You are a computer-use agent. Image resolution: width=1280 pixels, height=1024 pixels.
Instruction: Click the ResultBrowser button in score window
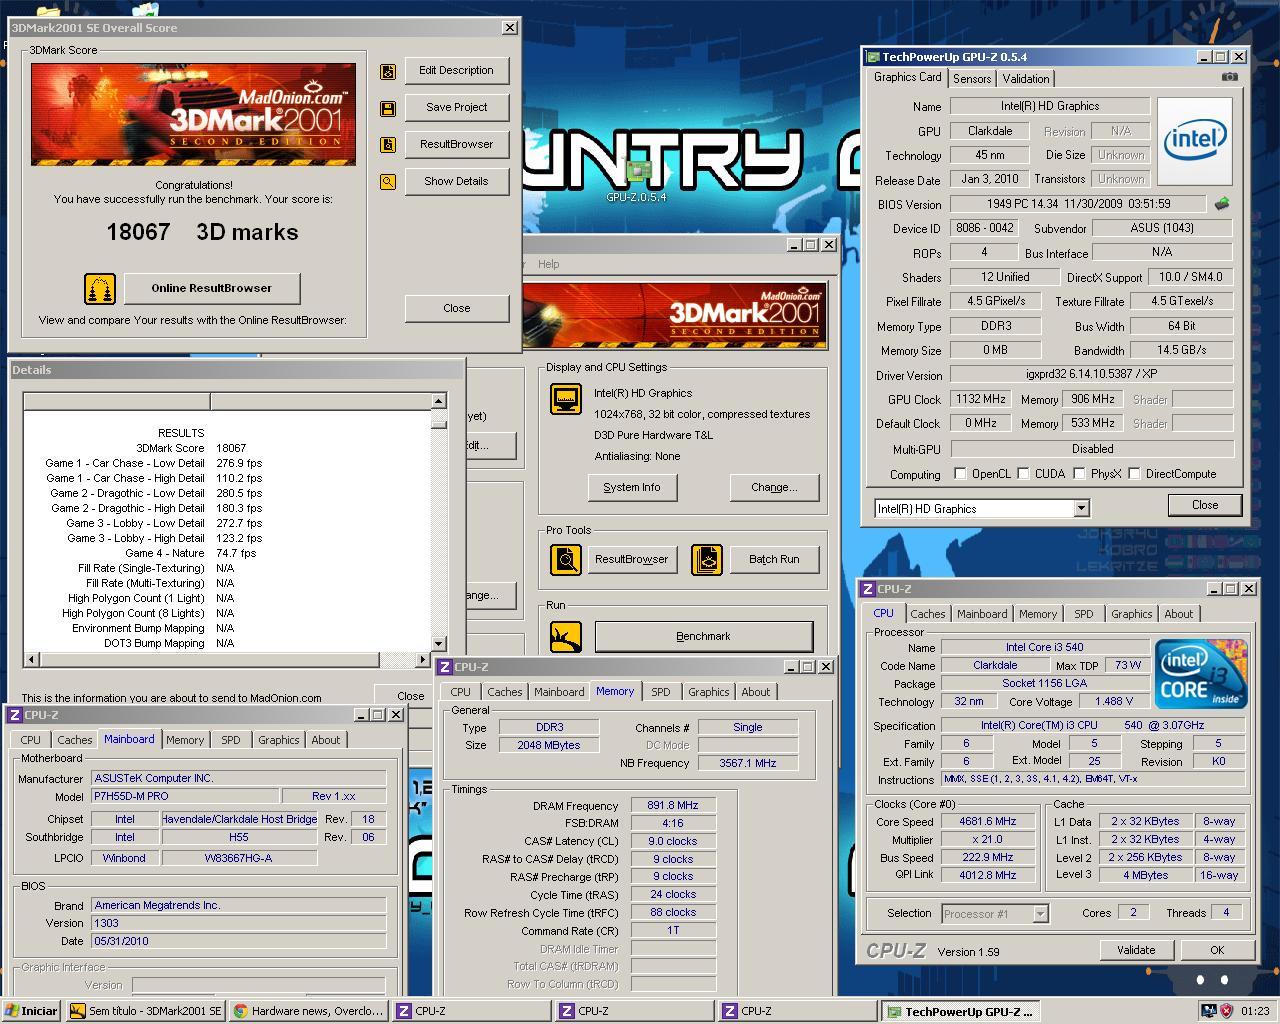[456, 145]
